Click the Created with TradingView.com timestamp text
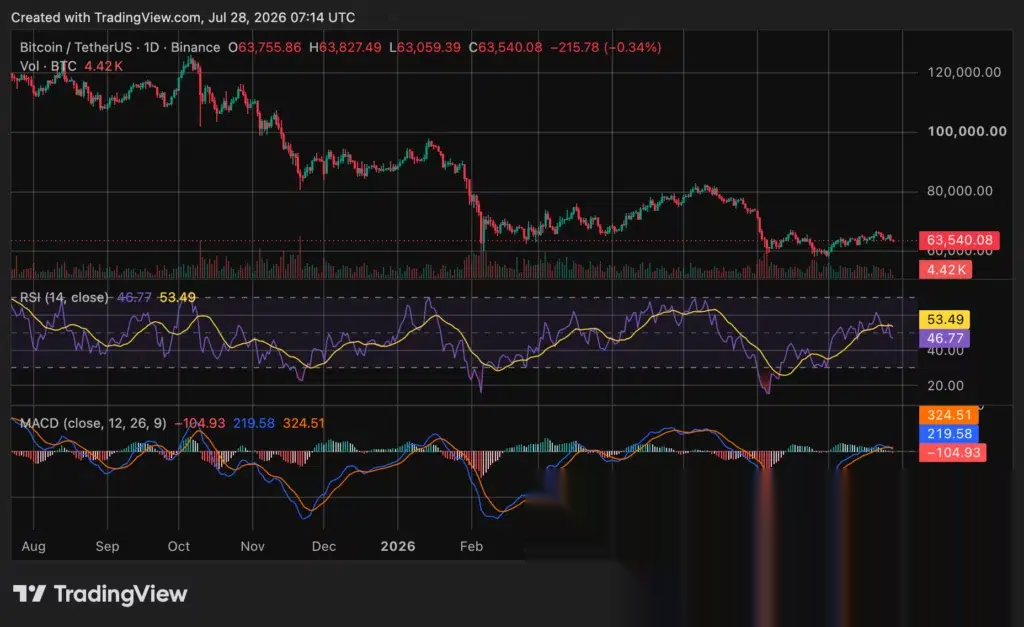 point(183,18)
